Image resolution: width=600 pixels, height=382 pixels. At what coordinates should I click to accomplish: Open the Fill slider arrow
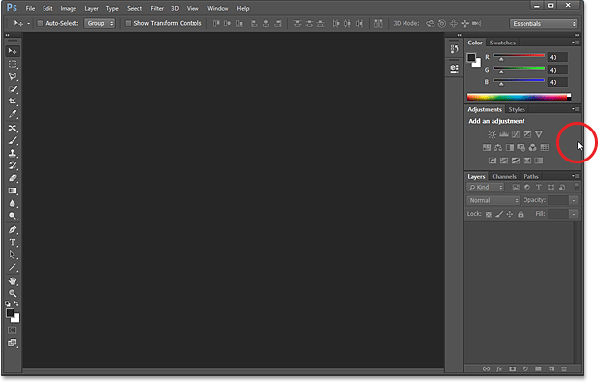pyautogui.click(x=574, y=214)
